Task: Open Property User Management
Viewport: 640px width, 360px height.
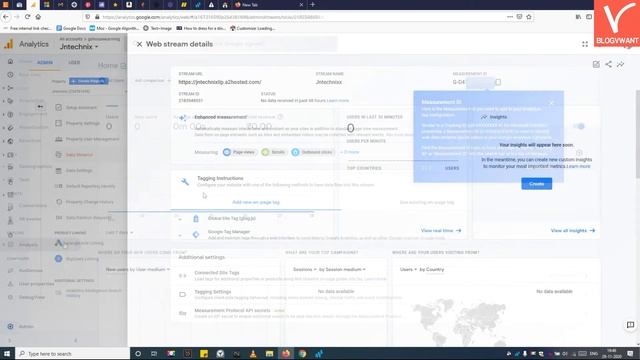Action: pos(92,139)
